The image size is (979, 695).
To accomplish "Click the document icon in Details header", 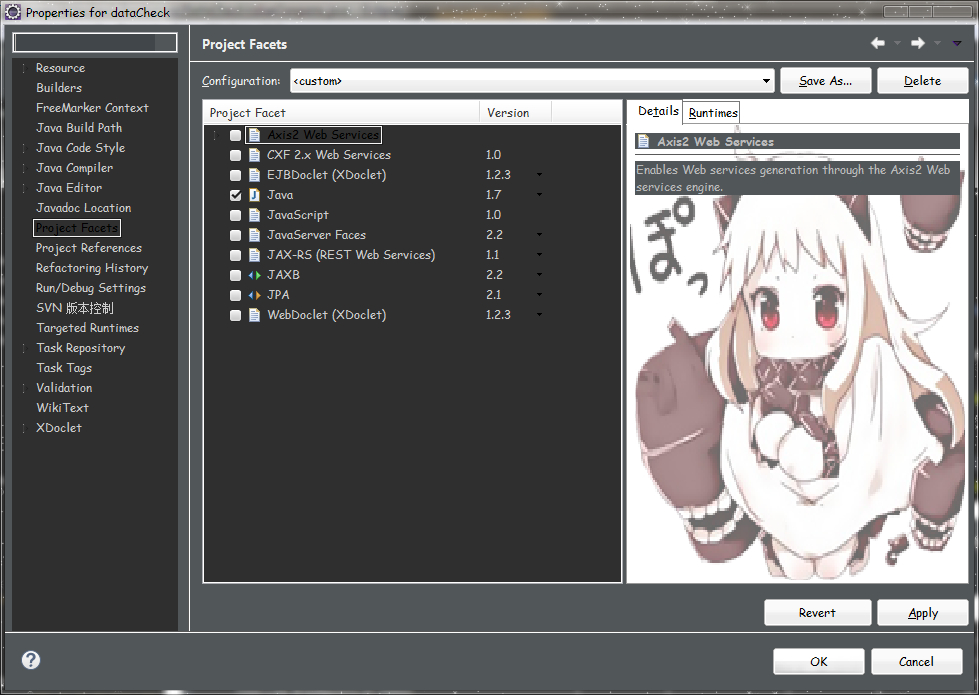I will point(643,142).
